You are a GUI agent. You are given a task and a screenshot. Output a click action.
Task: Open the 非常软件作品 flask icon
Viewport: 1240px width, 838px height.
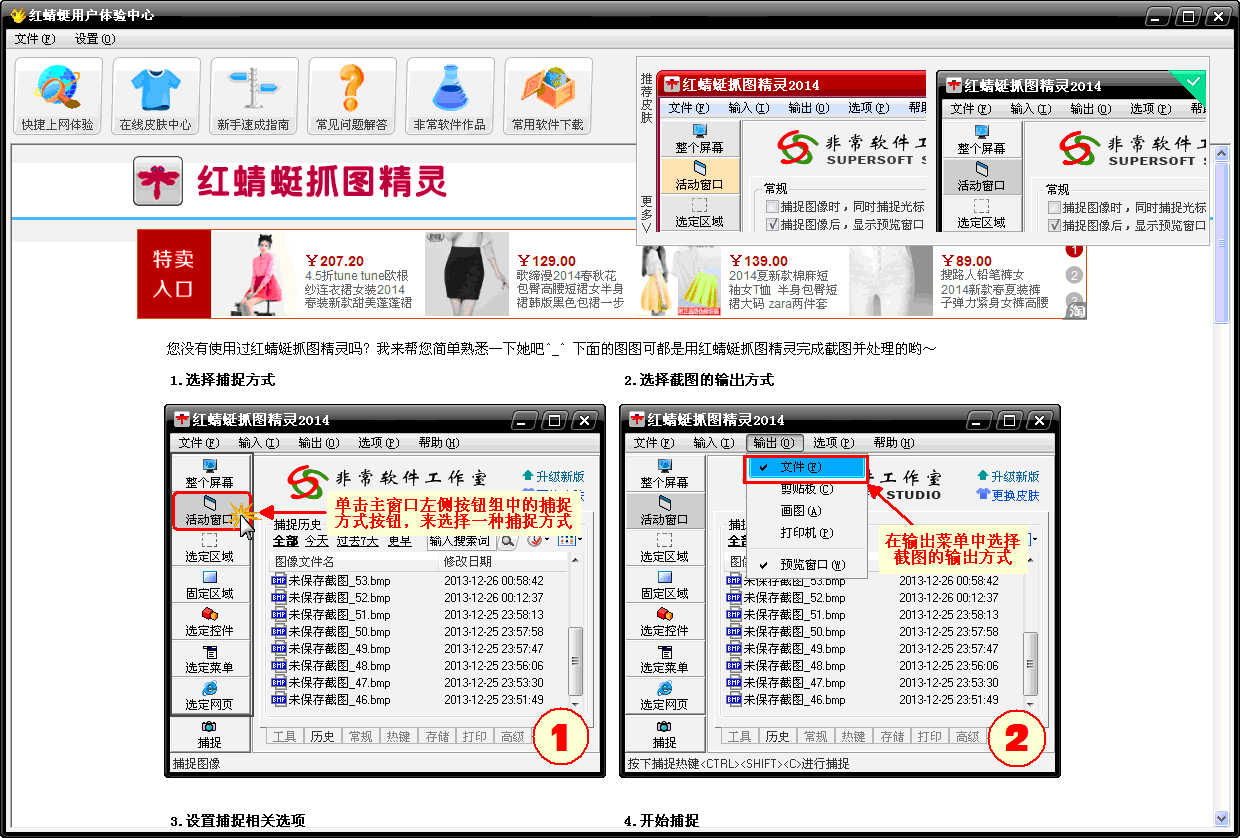450,95
